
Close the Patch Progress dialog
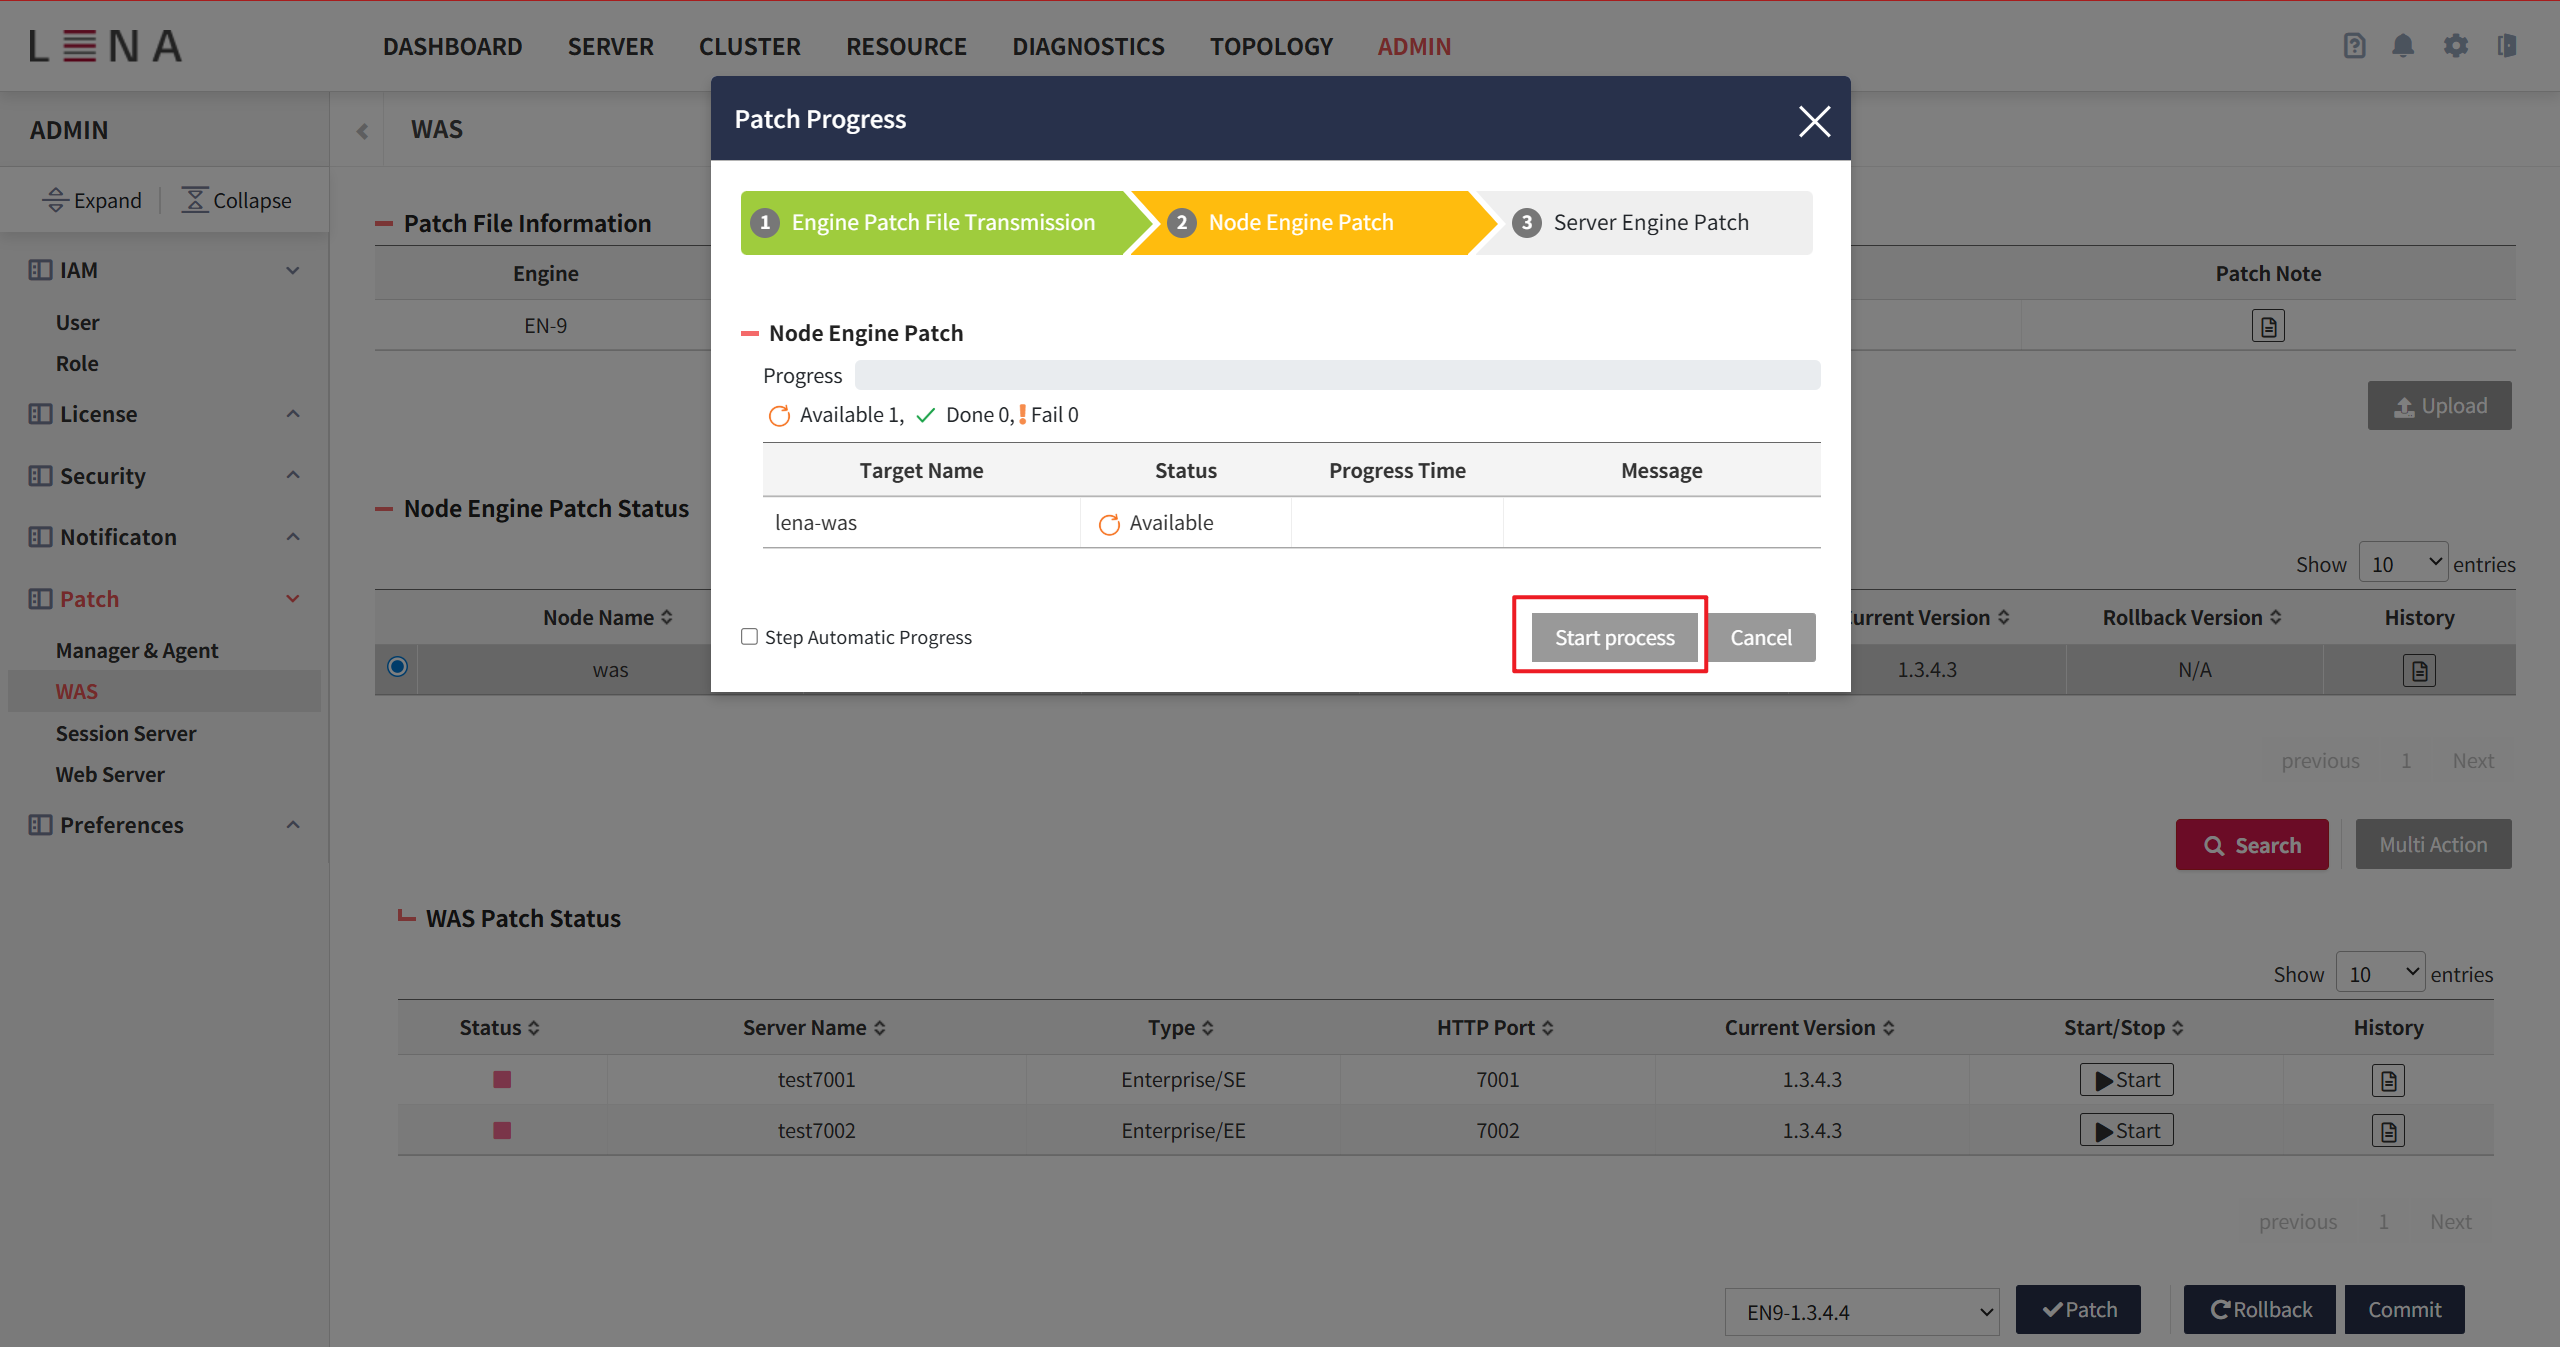tap(1814, 121)
